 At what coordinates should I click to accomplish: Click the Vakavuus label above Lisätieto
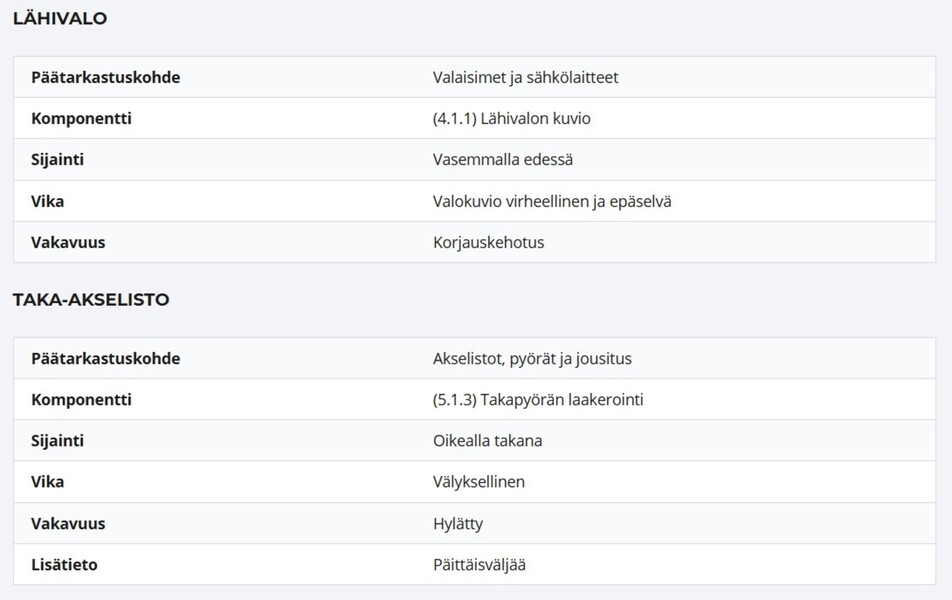[x=68, y=523]
